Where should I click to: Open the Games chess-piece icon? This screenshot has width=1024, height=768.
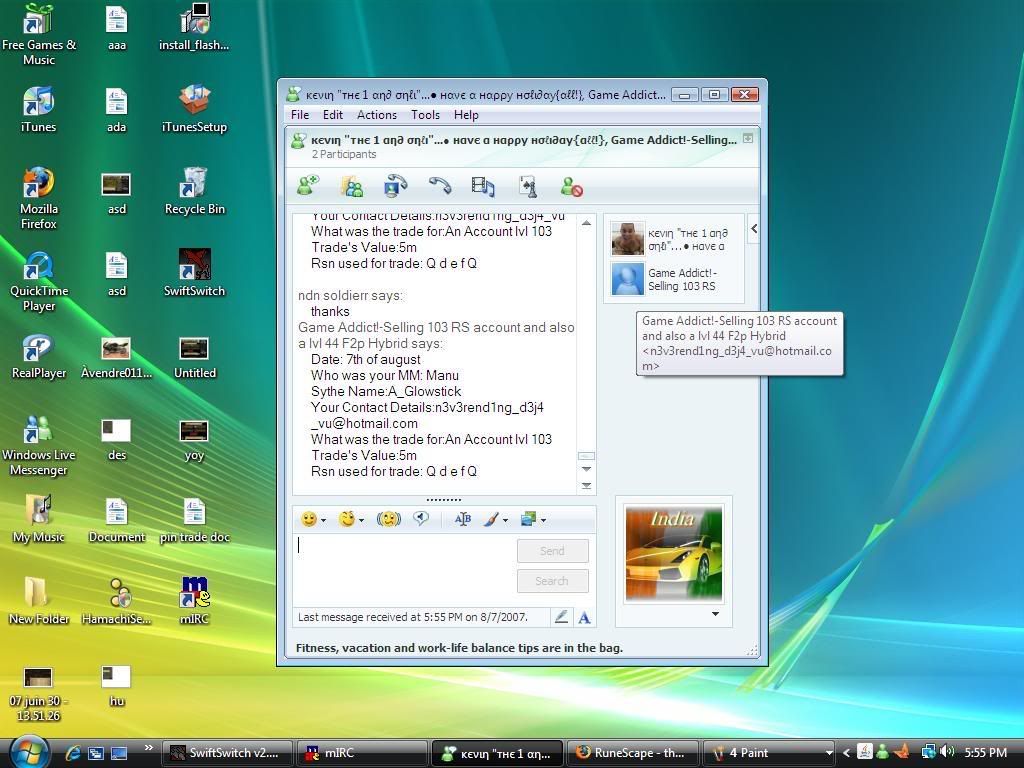click(528, 187)
